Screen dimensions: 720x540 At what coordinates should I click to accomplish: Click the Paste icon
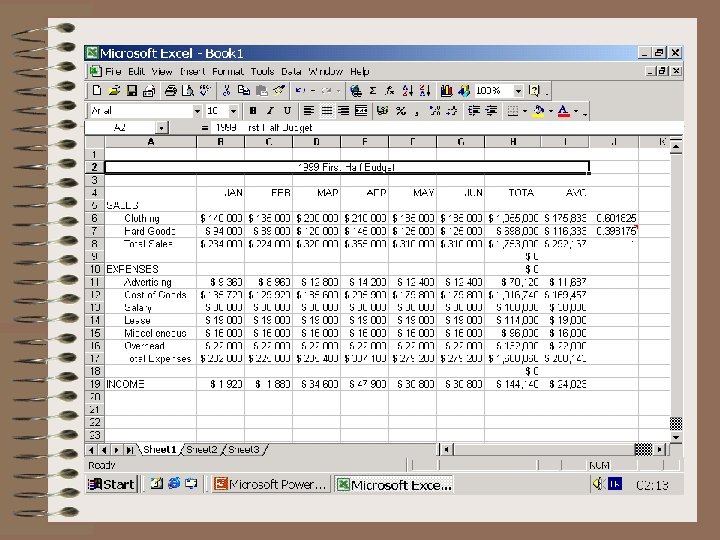[x=261, y=90]
